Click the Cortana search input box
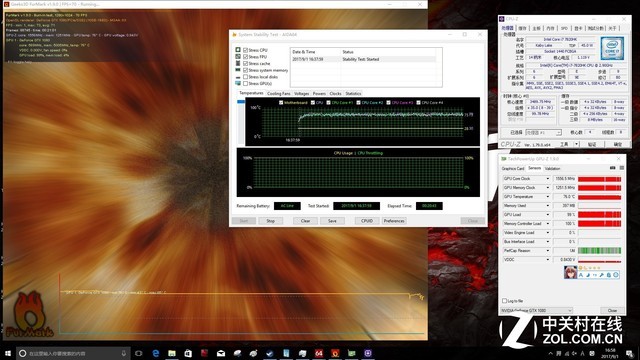Screen dimensions: 640x360 [73, 353]
